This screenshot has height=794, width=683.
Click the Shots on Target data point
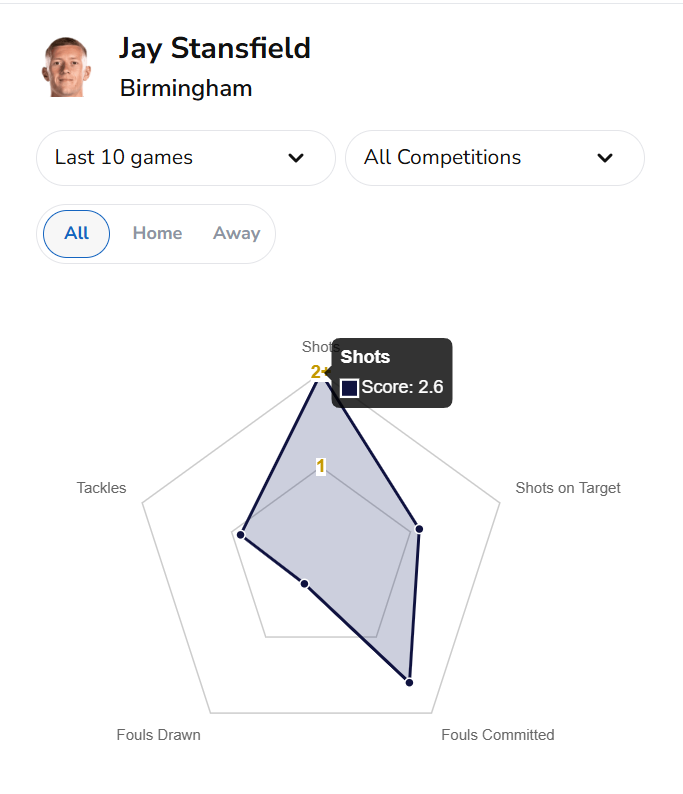pyautogui.click(x=419, y=529)
